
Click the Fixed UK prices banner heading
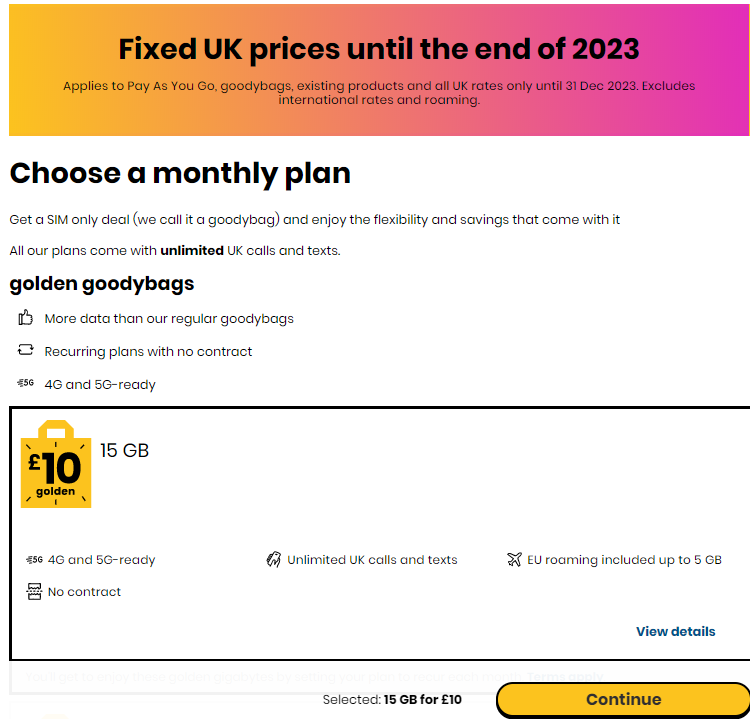pyautogui.click(x=379, y=48)
